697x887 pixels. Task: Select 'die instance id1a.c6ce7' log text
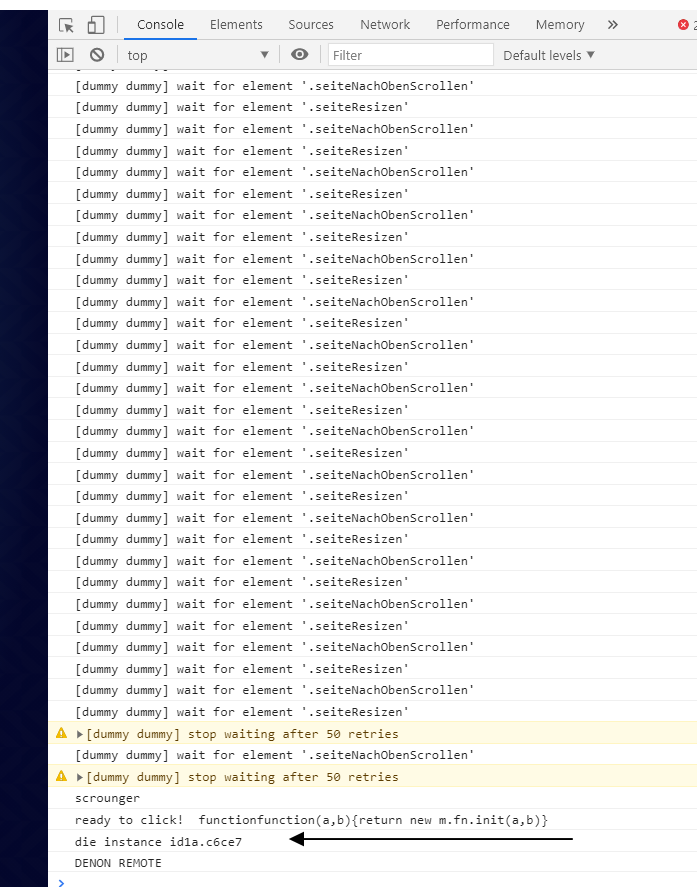158,842
